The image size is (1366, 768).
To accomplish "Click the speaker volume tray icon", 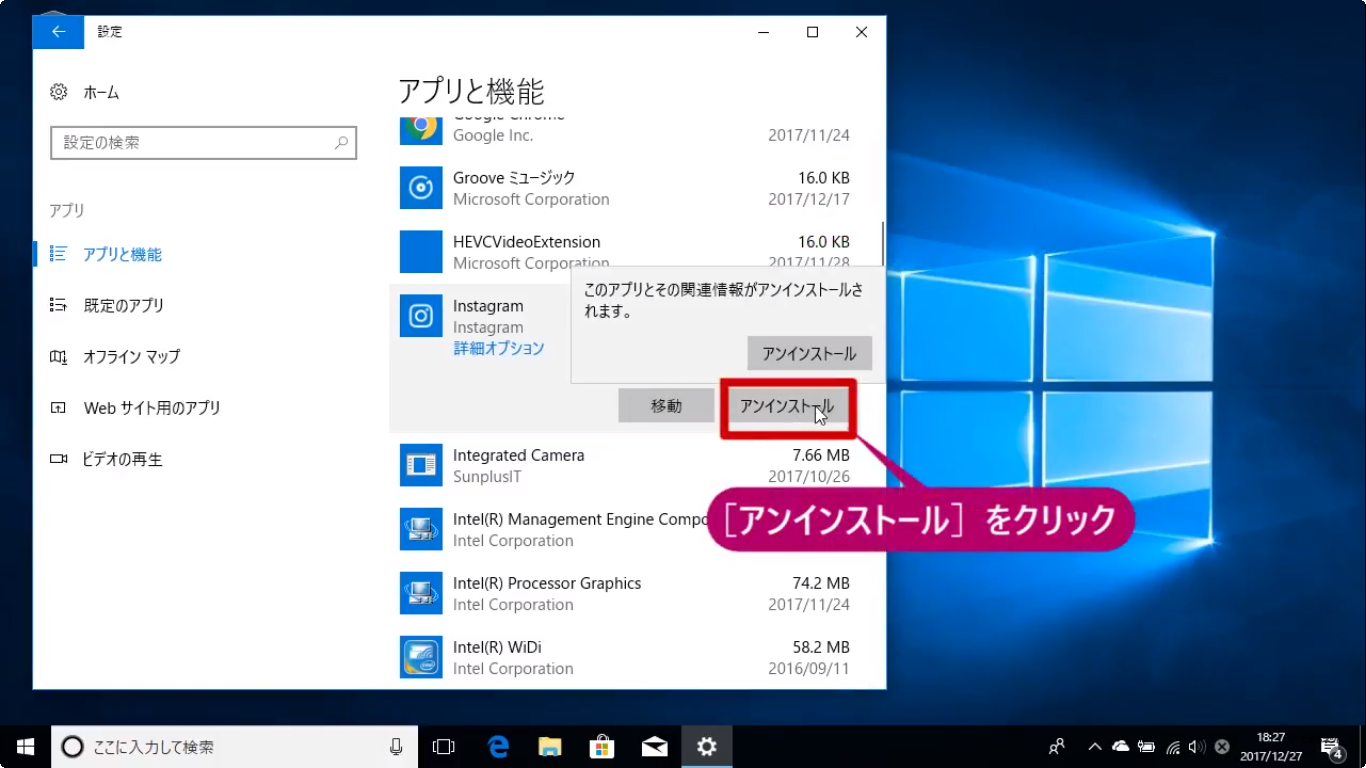I will [1197, 746].
